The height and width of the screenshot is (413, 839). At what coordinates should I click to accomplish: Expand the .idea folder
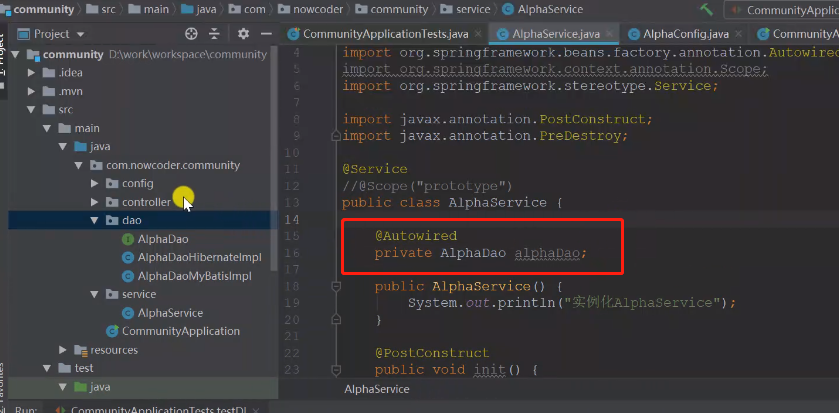[32, 73]
